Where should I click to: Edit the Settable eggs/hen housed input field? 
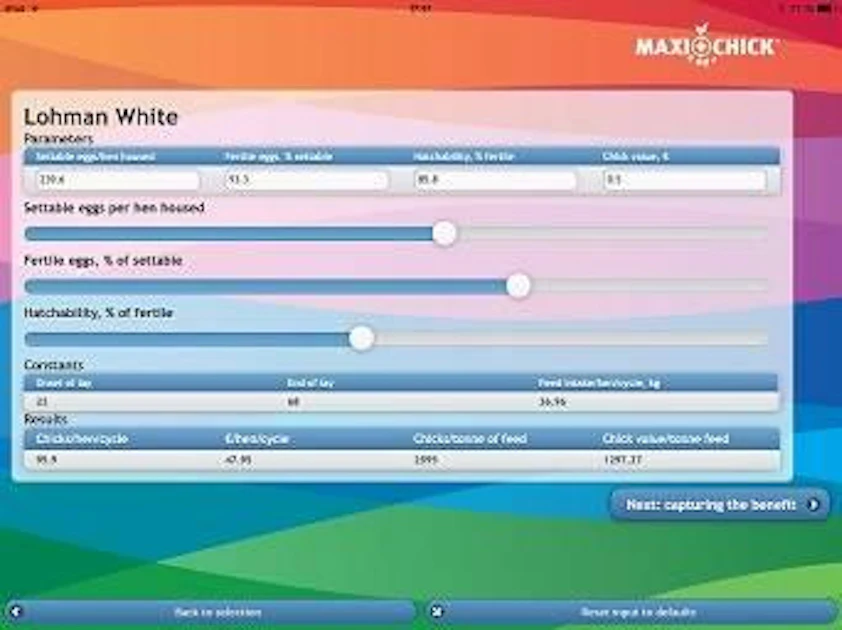[117, 180]
